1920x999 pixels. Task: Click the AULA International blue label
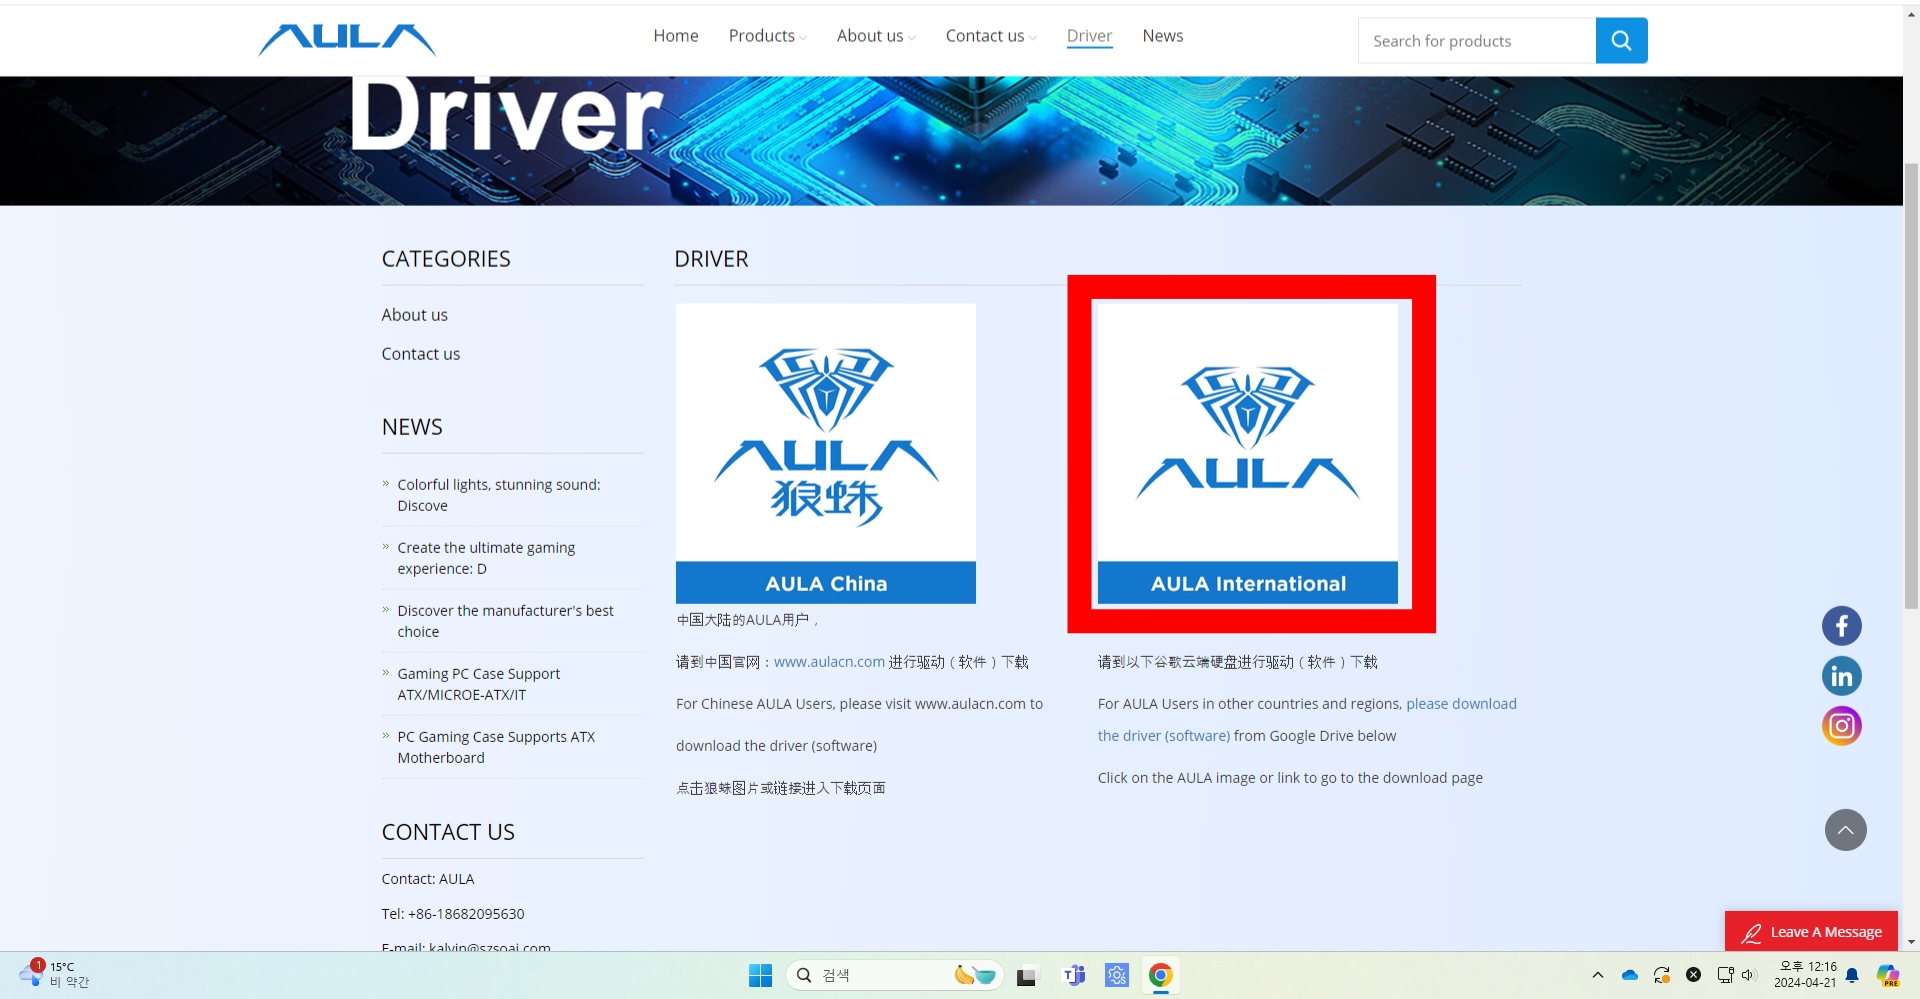pyautogui.click(x=1248, y=583)
